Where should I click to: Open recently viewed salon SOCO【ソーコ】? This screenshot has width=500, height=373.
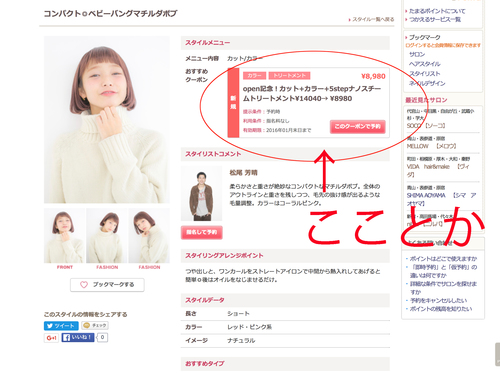(426, 126)
